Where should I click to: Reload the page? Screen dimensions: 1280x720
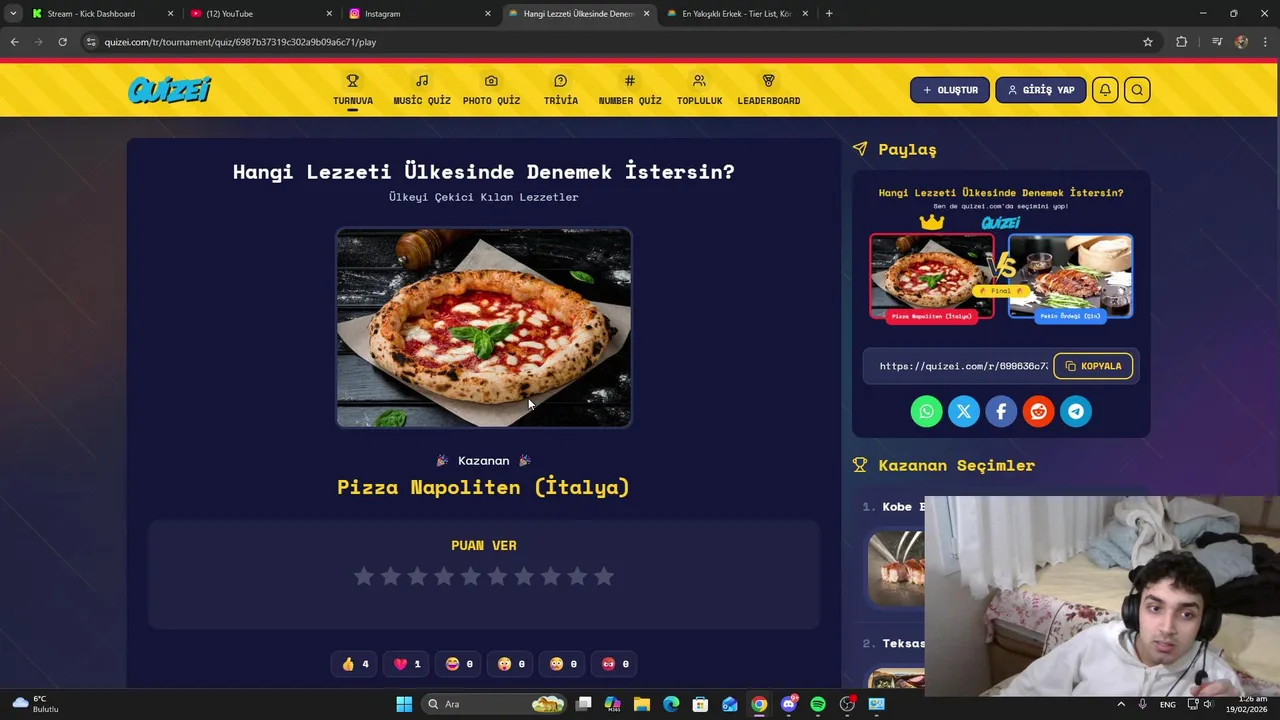coord(62,42)
